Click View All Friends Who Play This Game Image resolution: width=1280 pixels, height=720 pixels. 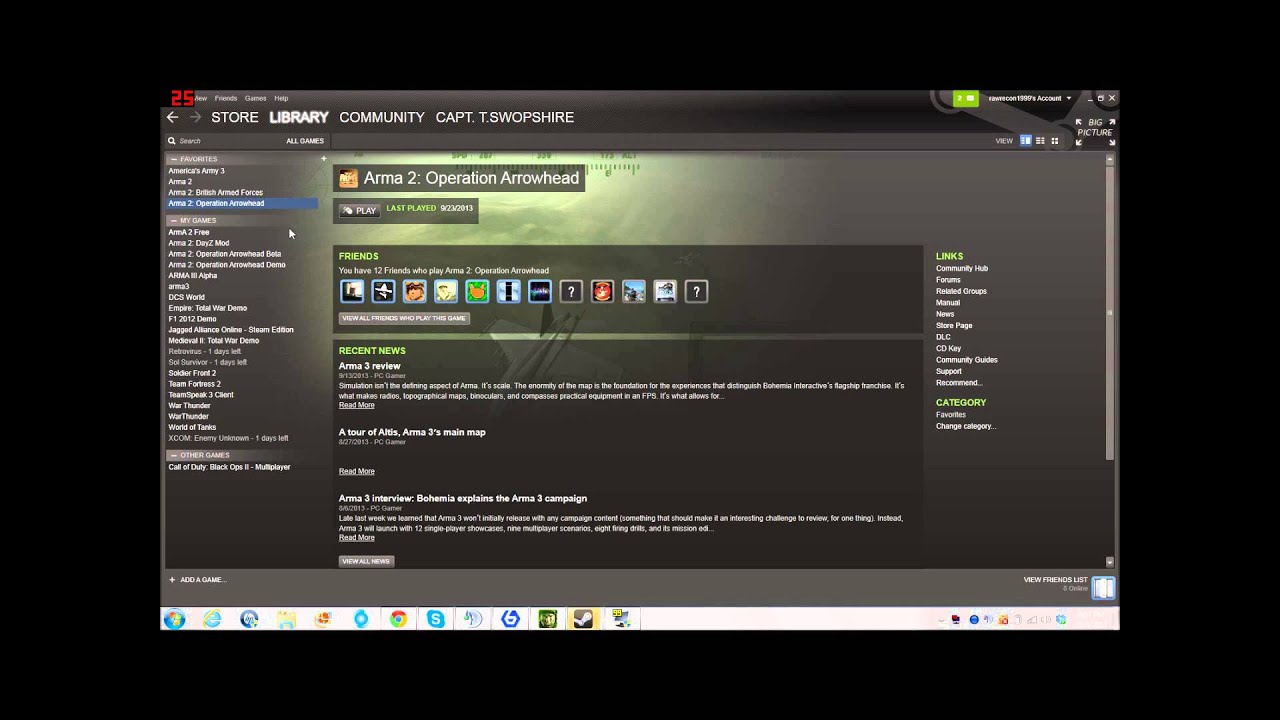(404, 318)
